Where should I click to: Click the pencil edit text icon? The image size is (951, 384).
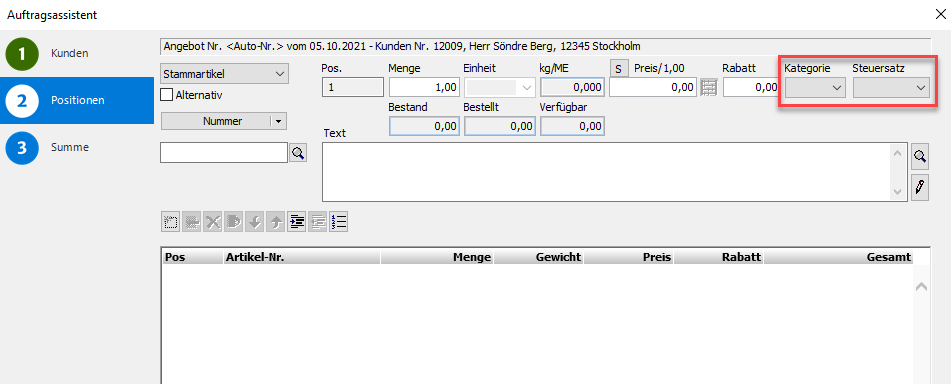tap(920, 187)
